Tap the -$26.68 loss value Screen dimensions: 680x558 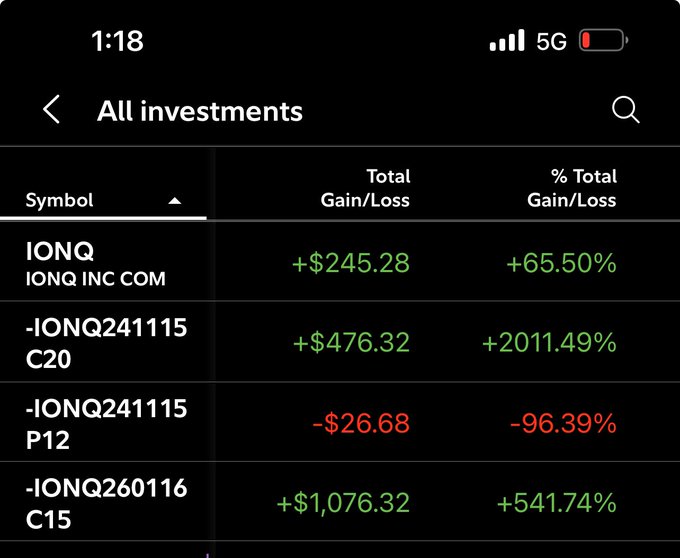(x=360, y=423)
